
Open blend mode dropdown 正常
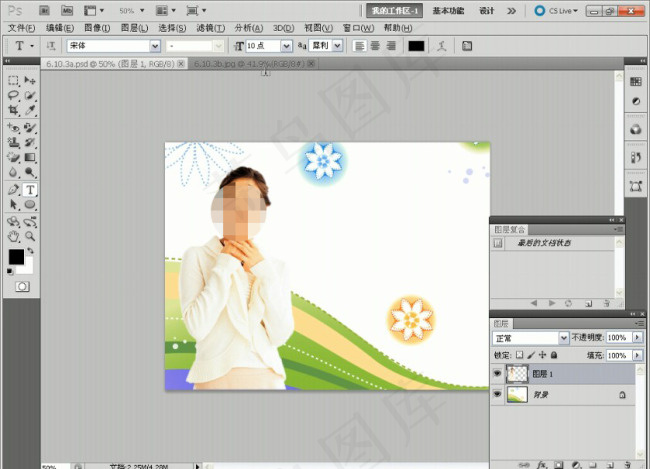point(563,338)
